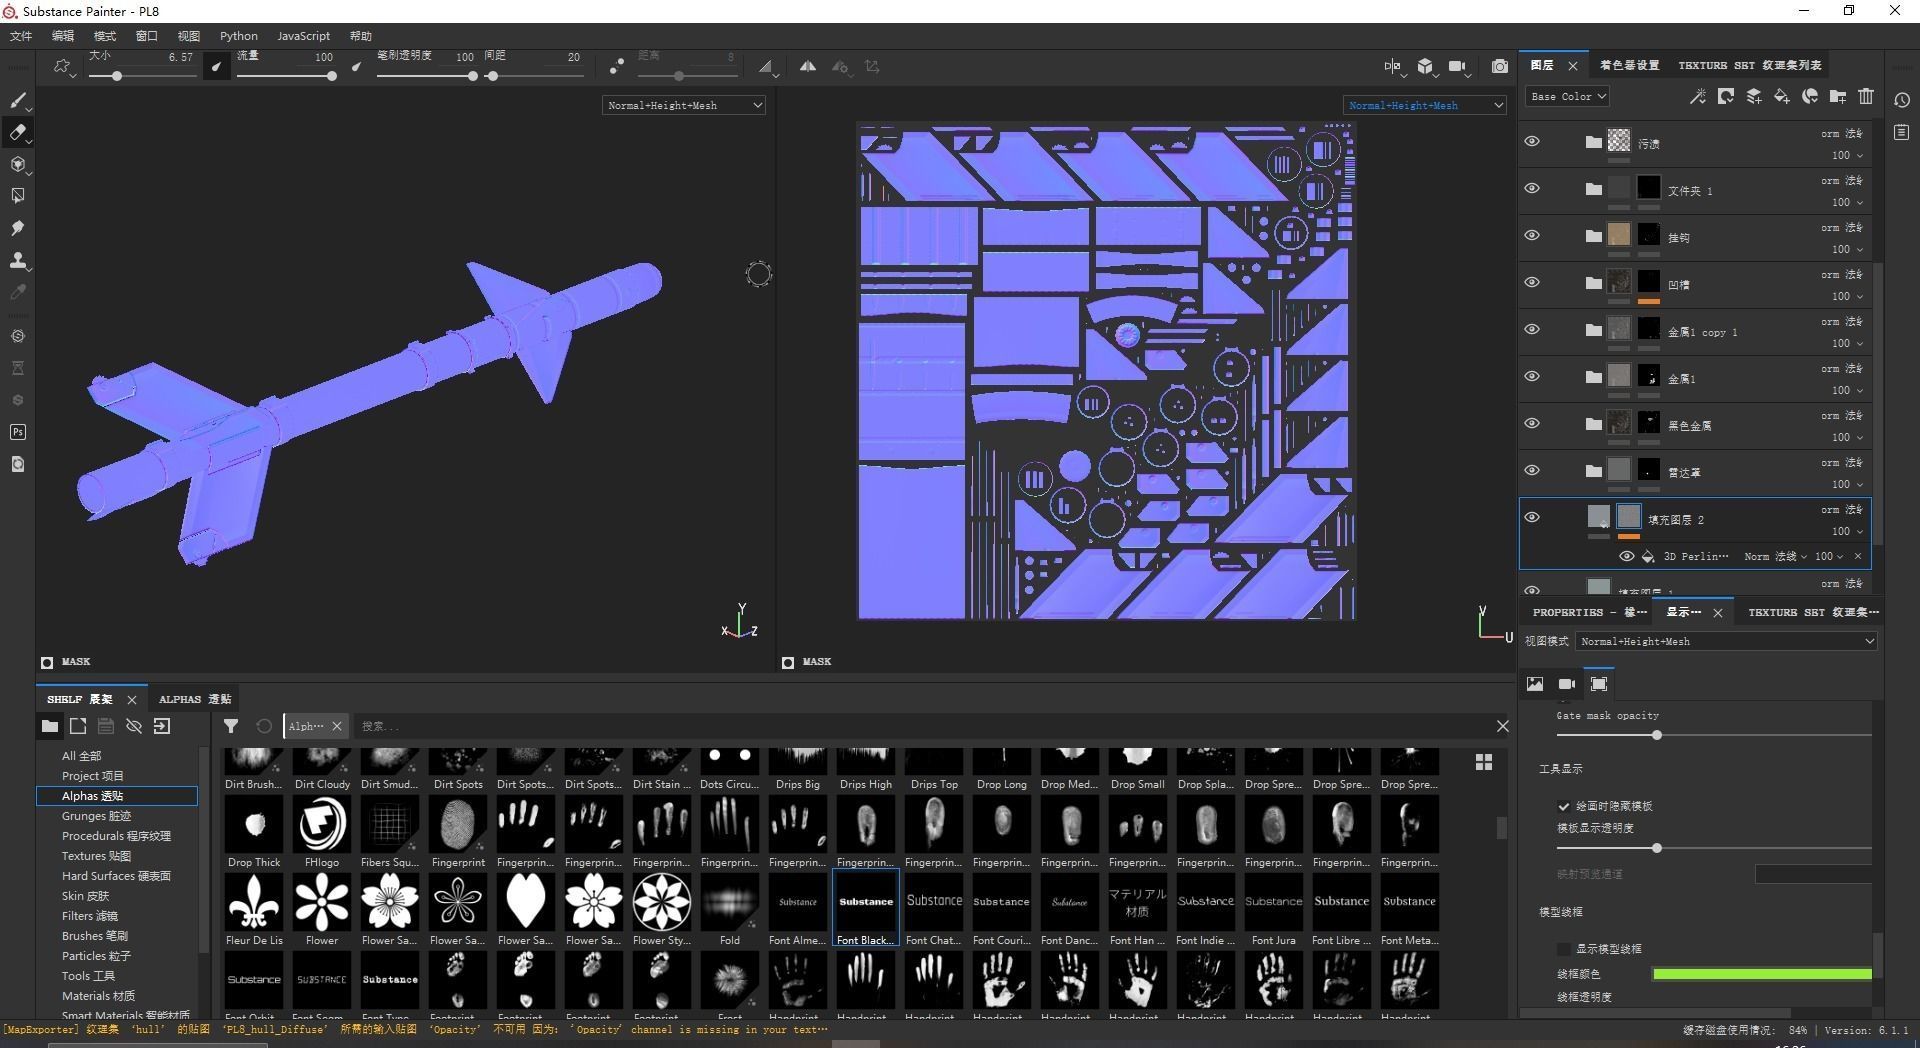Switch to ALPHAS 透贴 tab
1920x1048 pixels.
[x=195, y=699]
